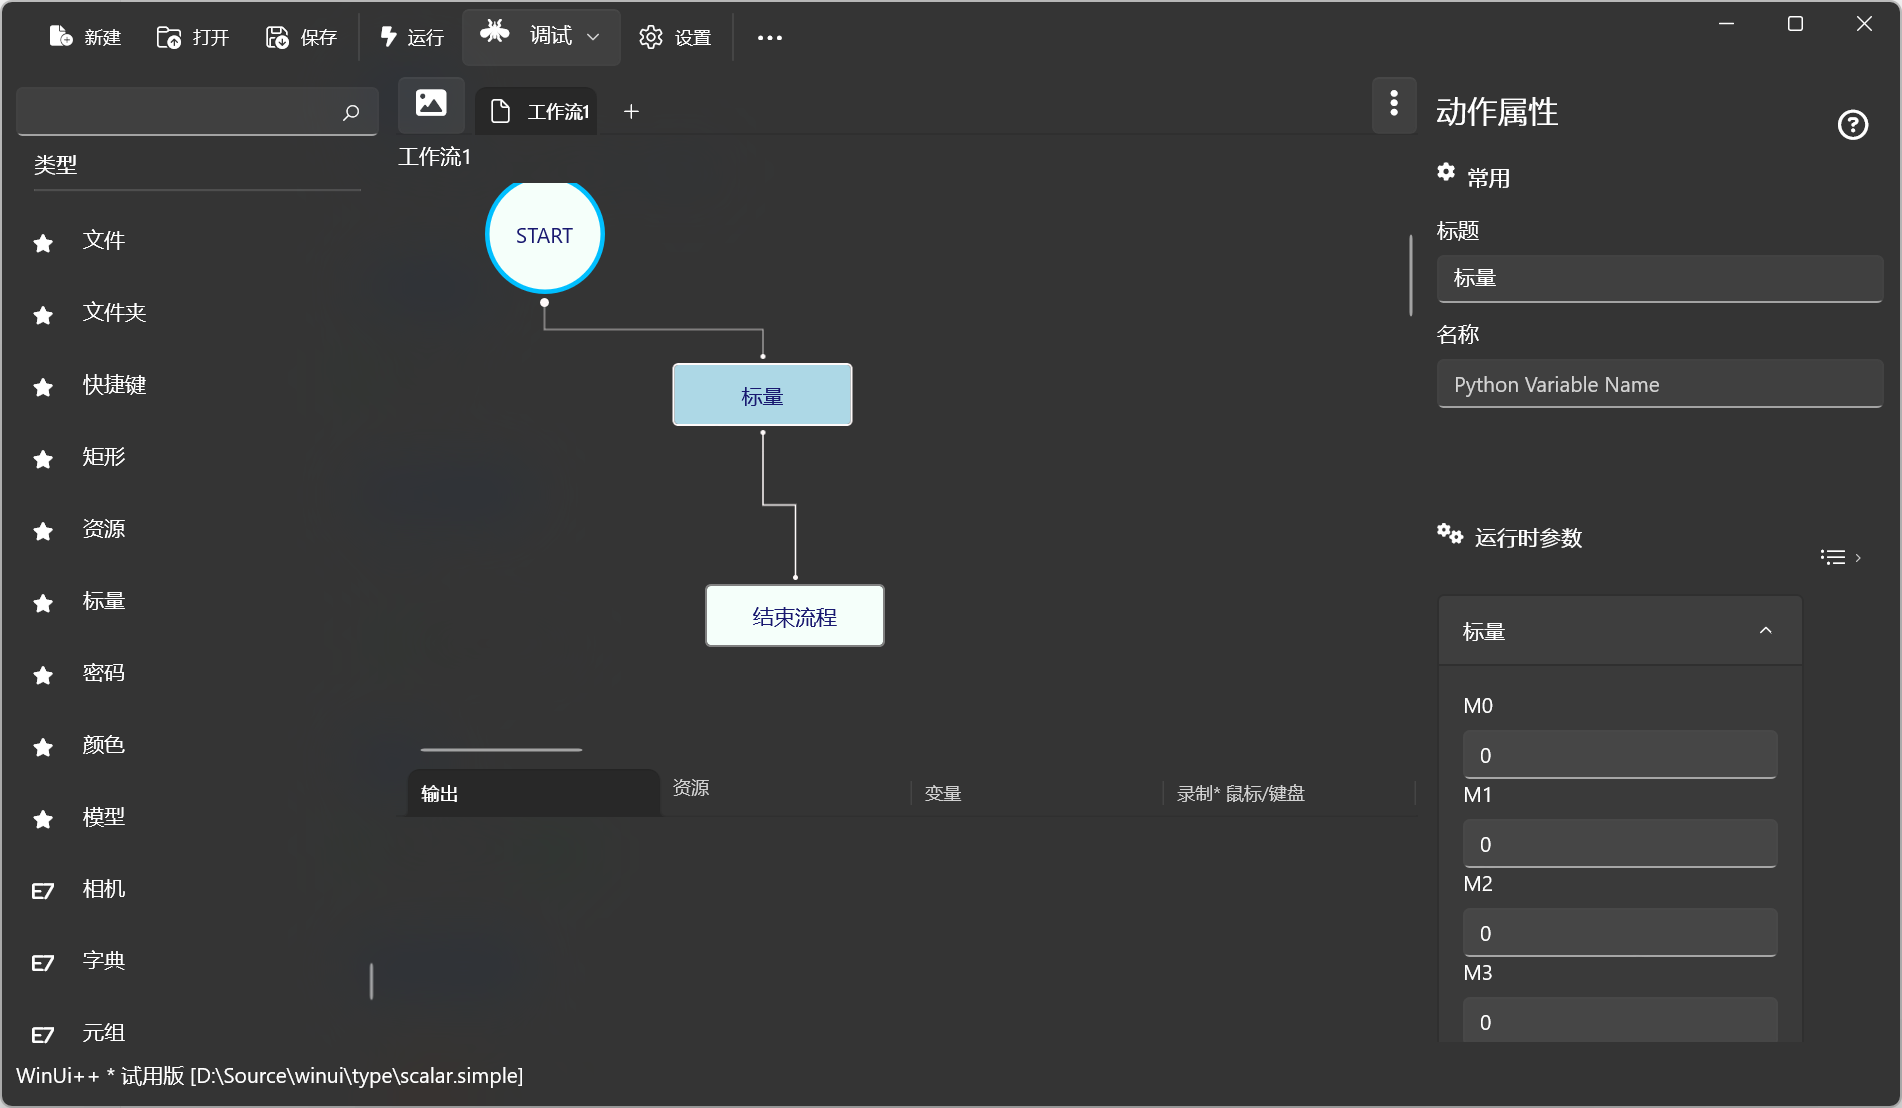Screen dimensions: 1902x1108
Task: Open the vertical three-dot canvas menu
Action: (x=1394, y=104)
